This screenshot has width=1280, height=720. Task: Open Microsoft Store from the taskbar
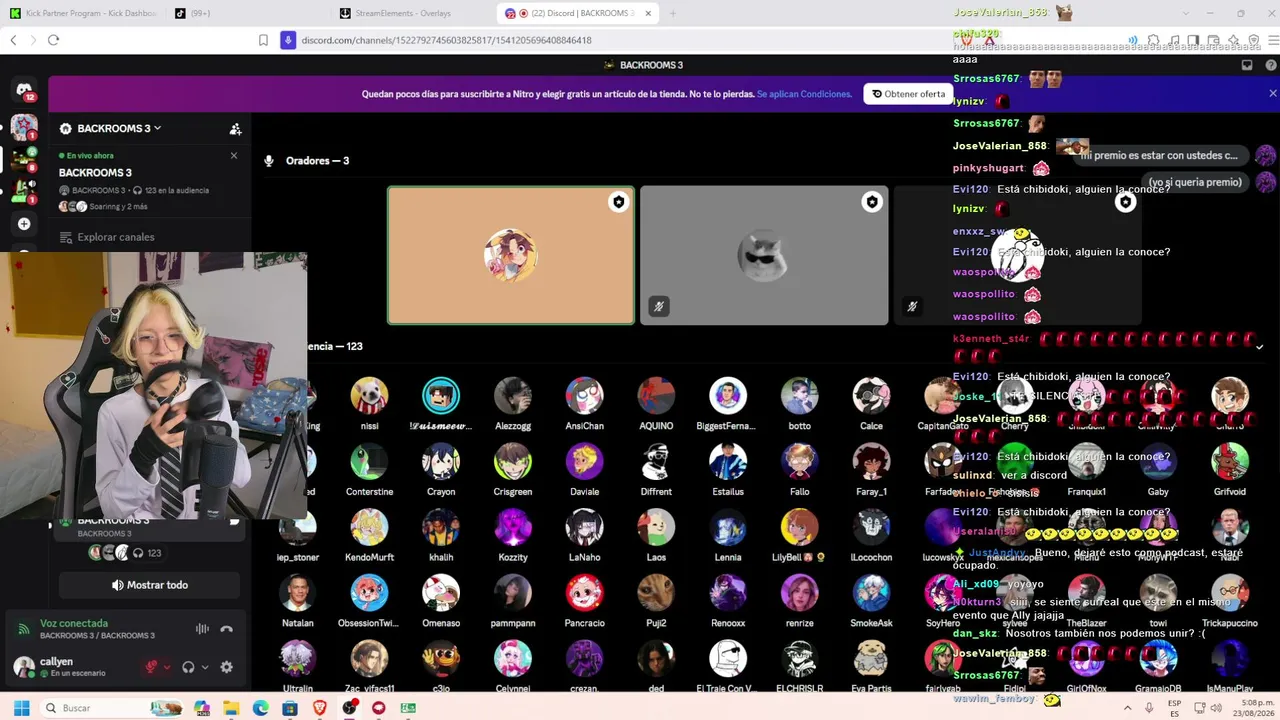(290, 708)
